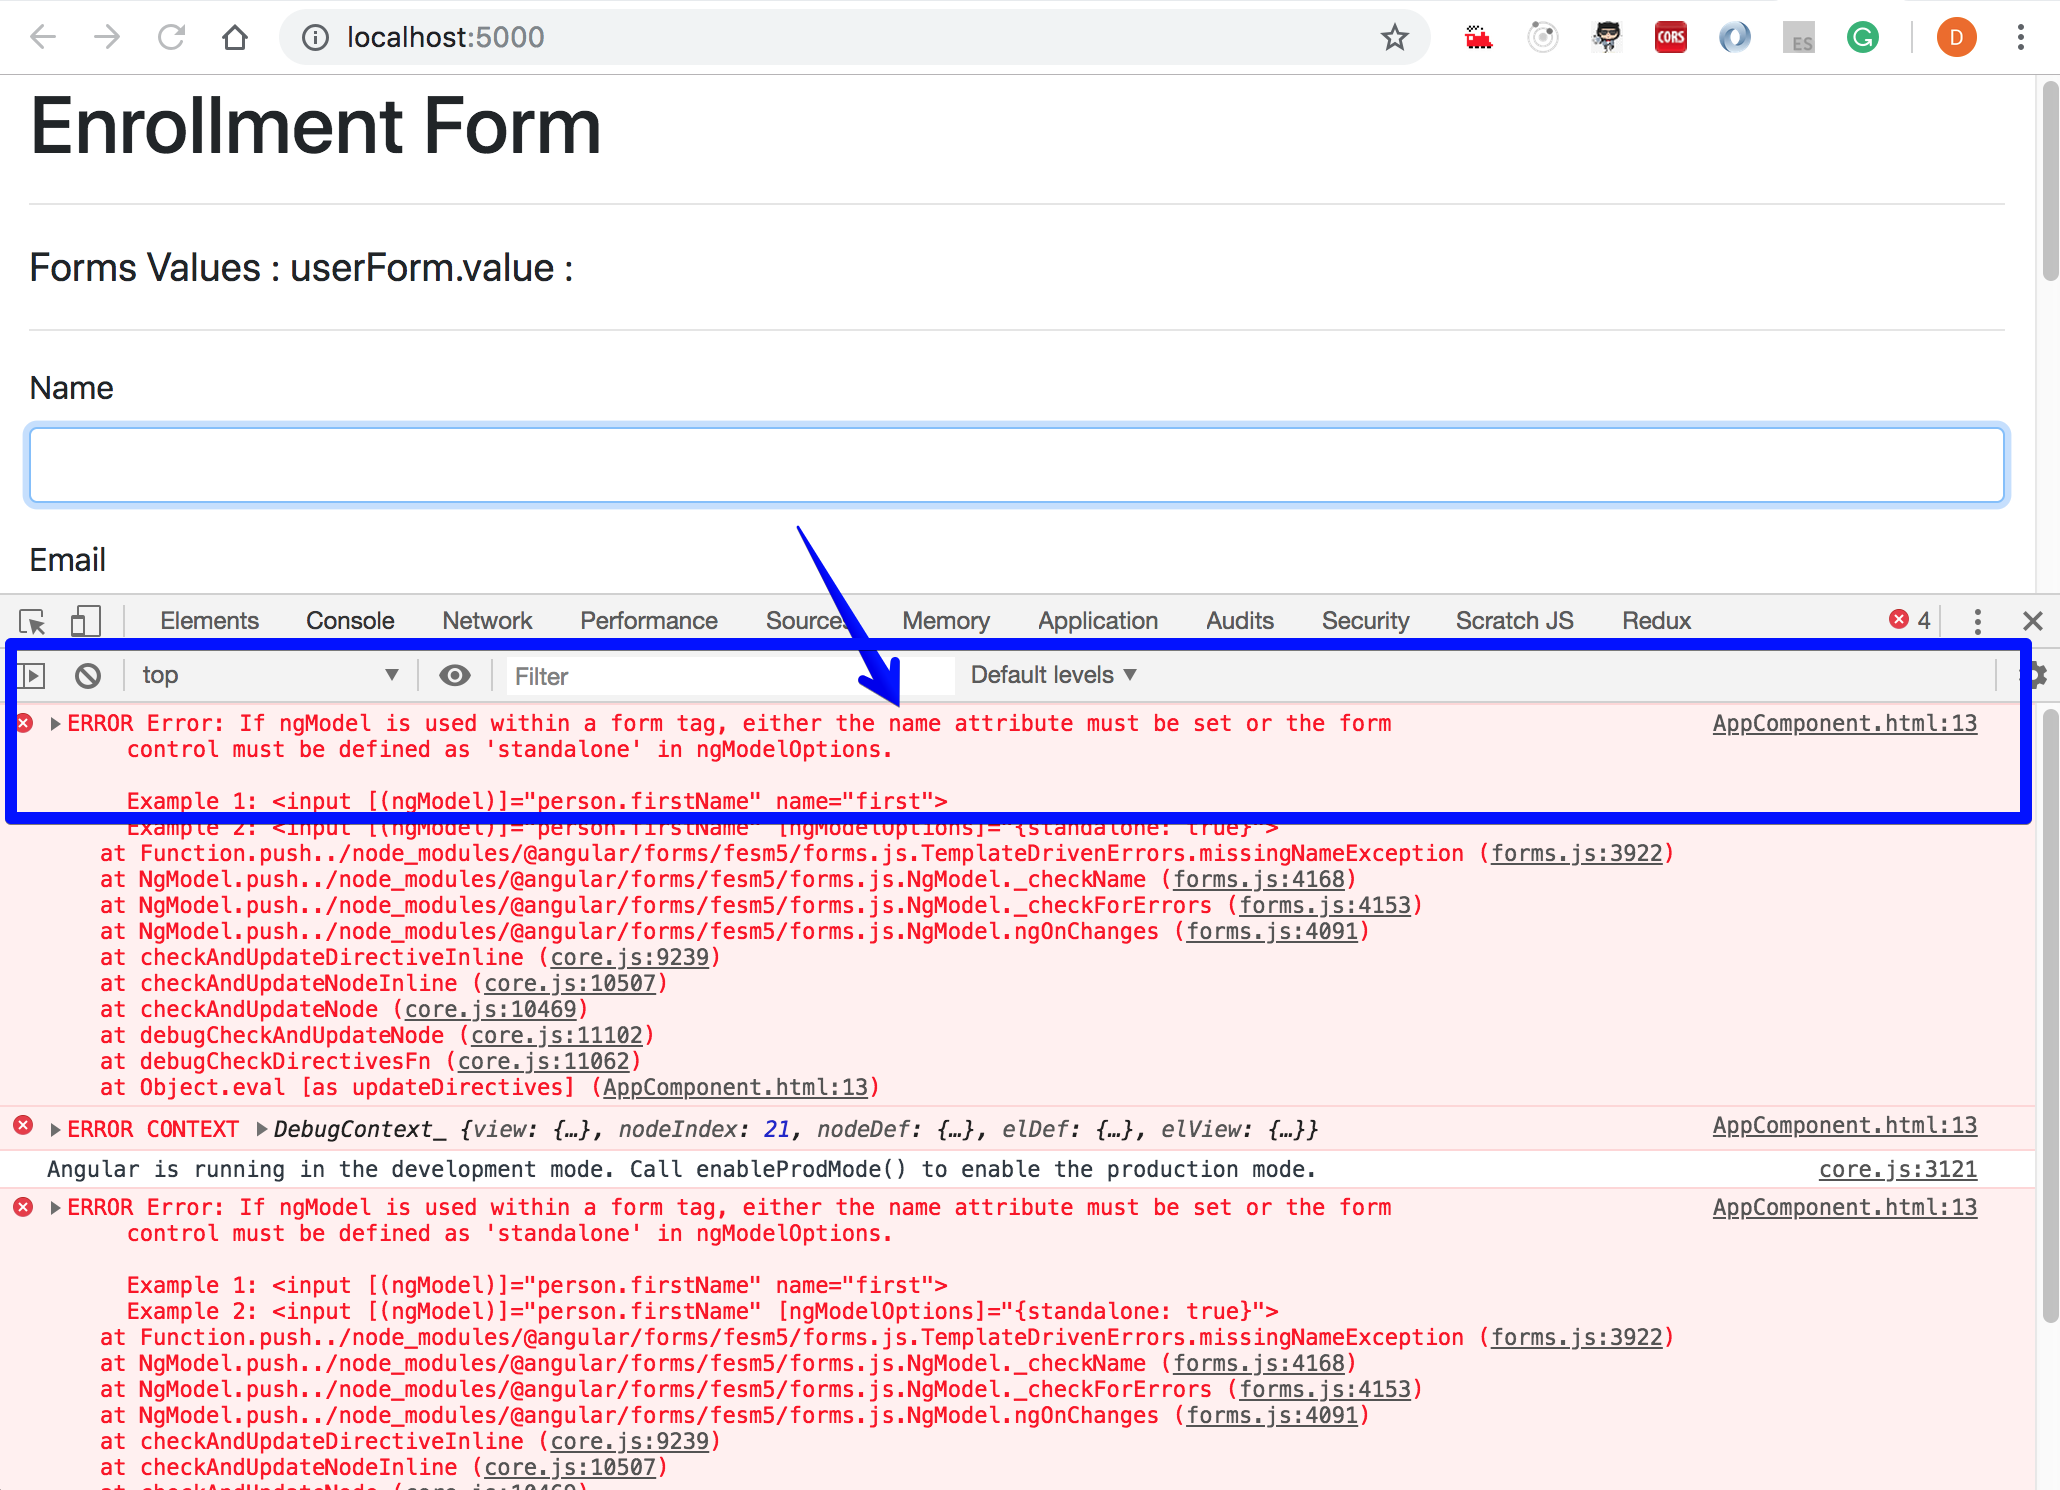Click the browser reload icon
Screen dimensions: 2060x1490
tap(172, 38)
